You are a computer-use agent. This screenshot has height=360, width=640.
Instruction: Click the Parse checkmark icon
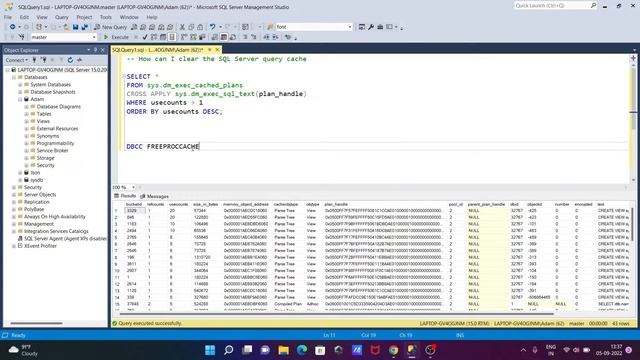pyautogui.click(x=145, y=37)
